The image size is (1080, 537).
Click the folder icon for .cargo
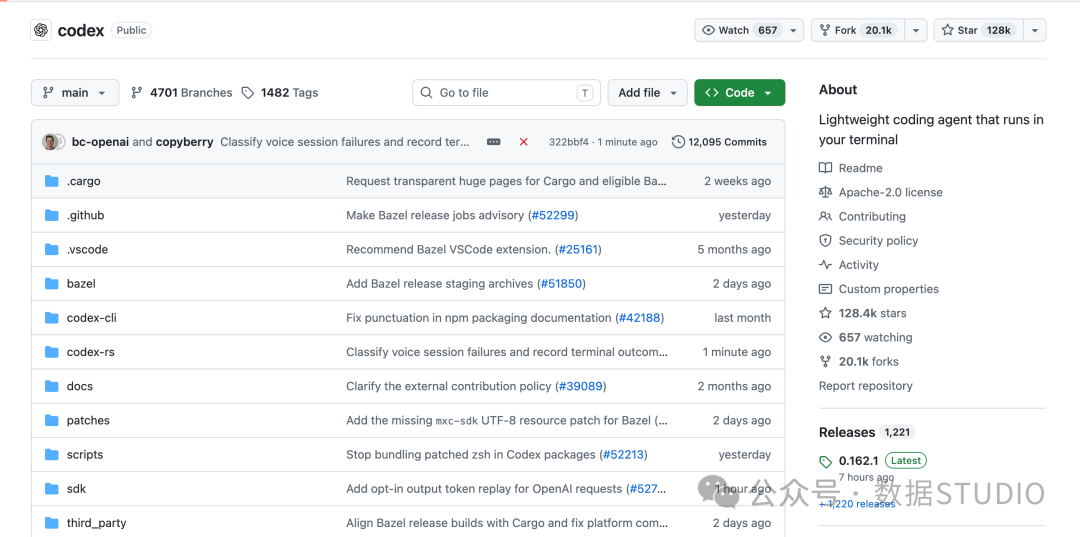pyautogui.click(x=52, y=181)
